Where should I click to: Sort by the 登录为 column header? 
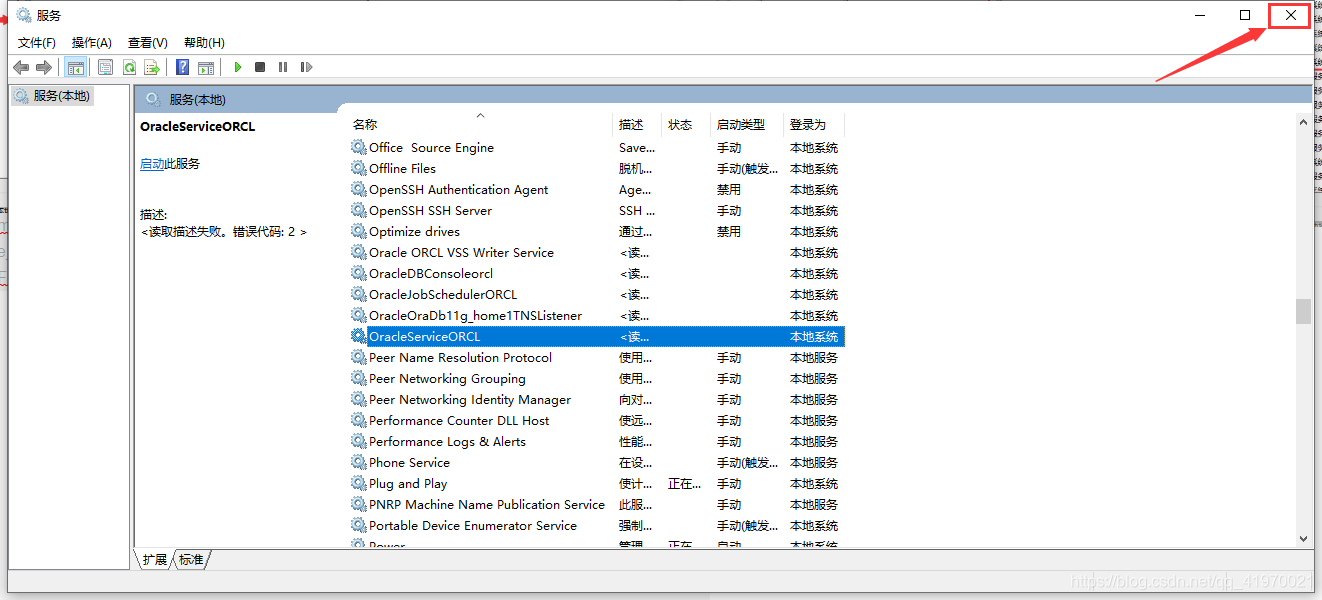[814, 124]
